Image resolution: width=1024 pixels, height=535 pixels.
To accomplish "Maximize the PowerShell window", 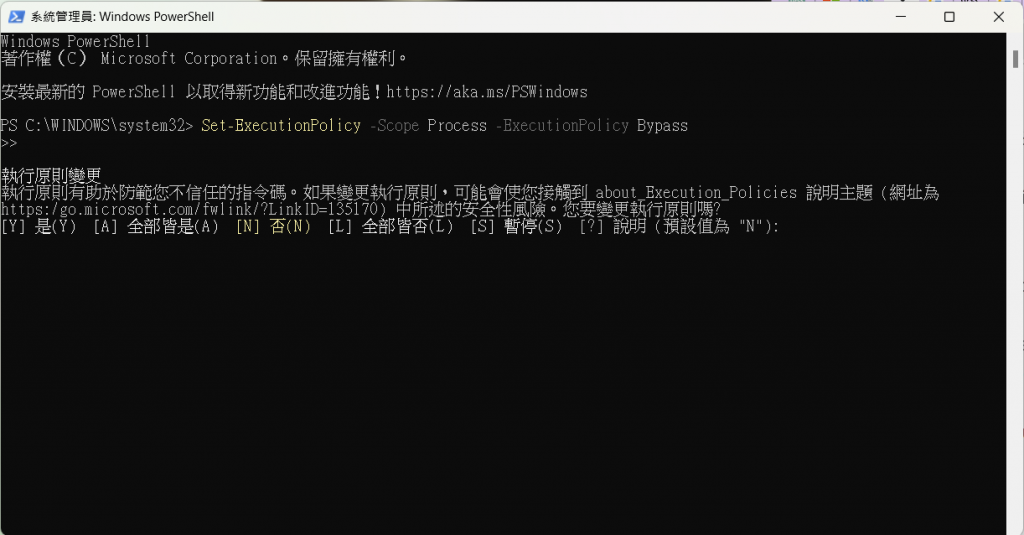I will 950,16.
